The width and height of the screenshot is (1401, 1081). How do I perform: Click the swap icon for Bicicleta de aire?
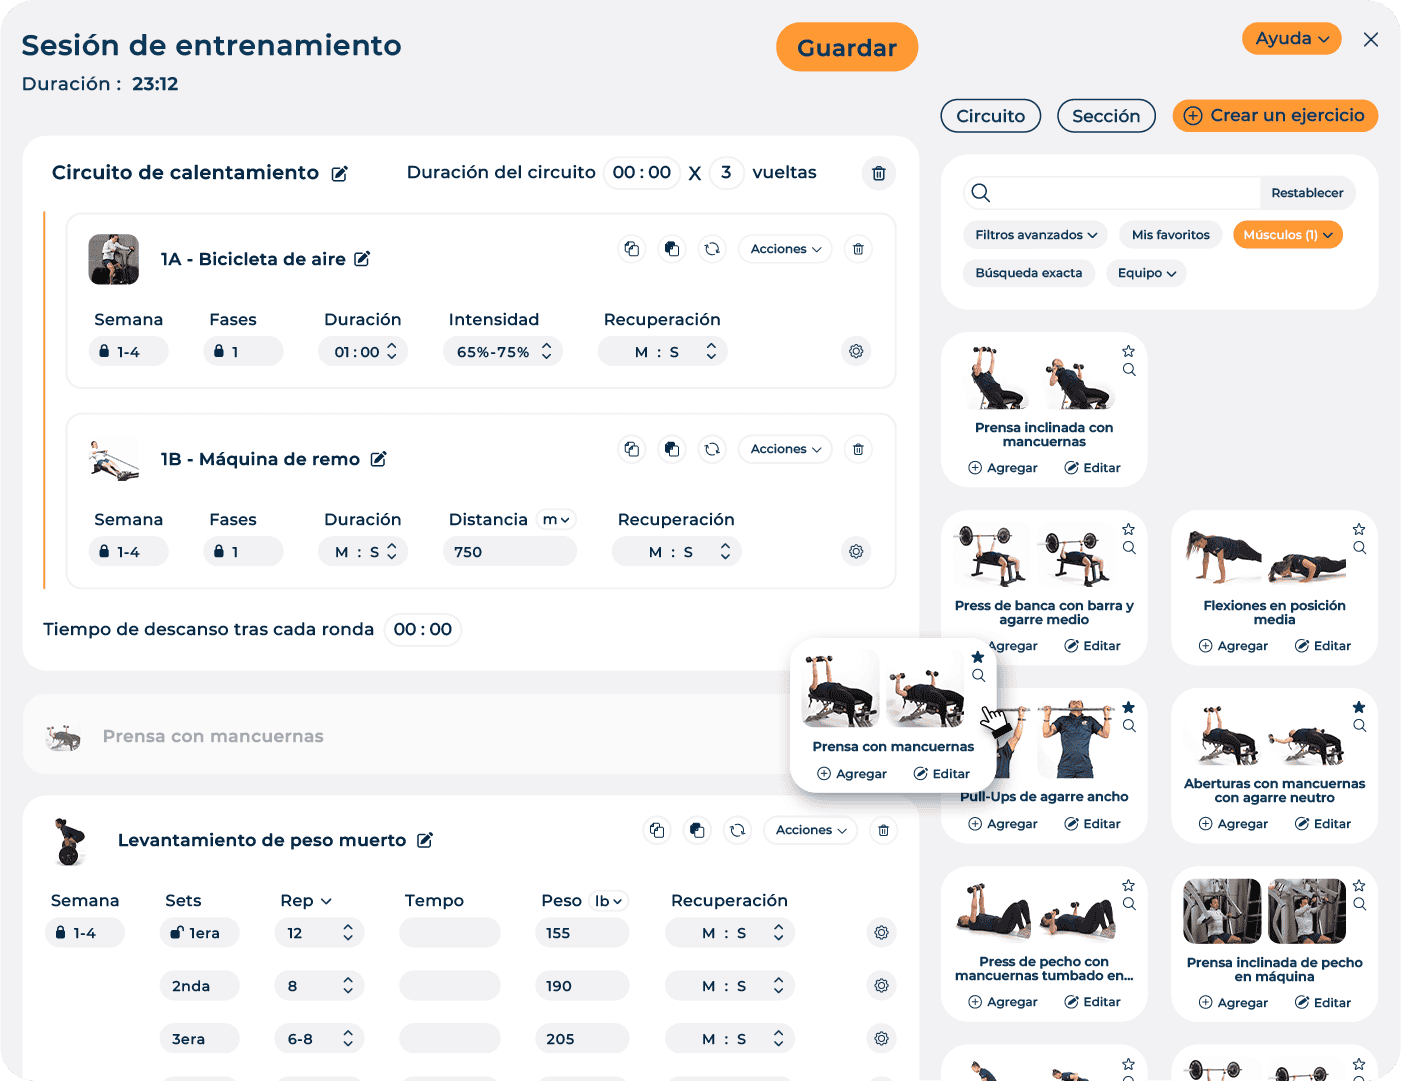[712, 249]
